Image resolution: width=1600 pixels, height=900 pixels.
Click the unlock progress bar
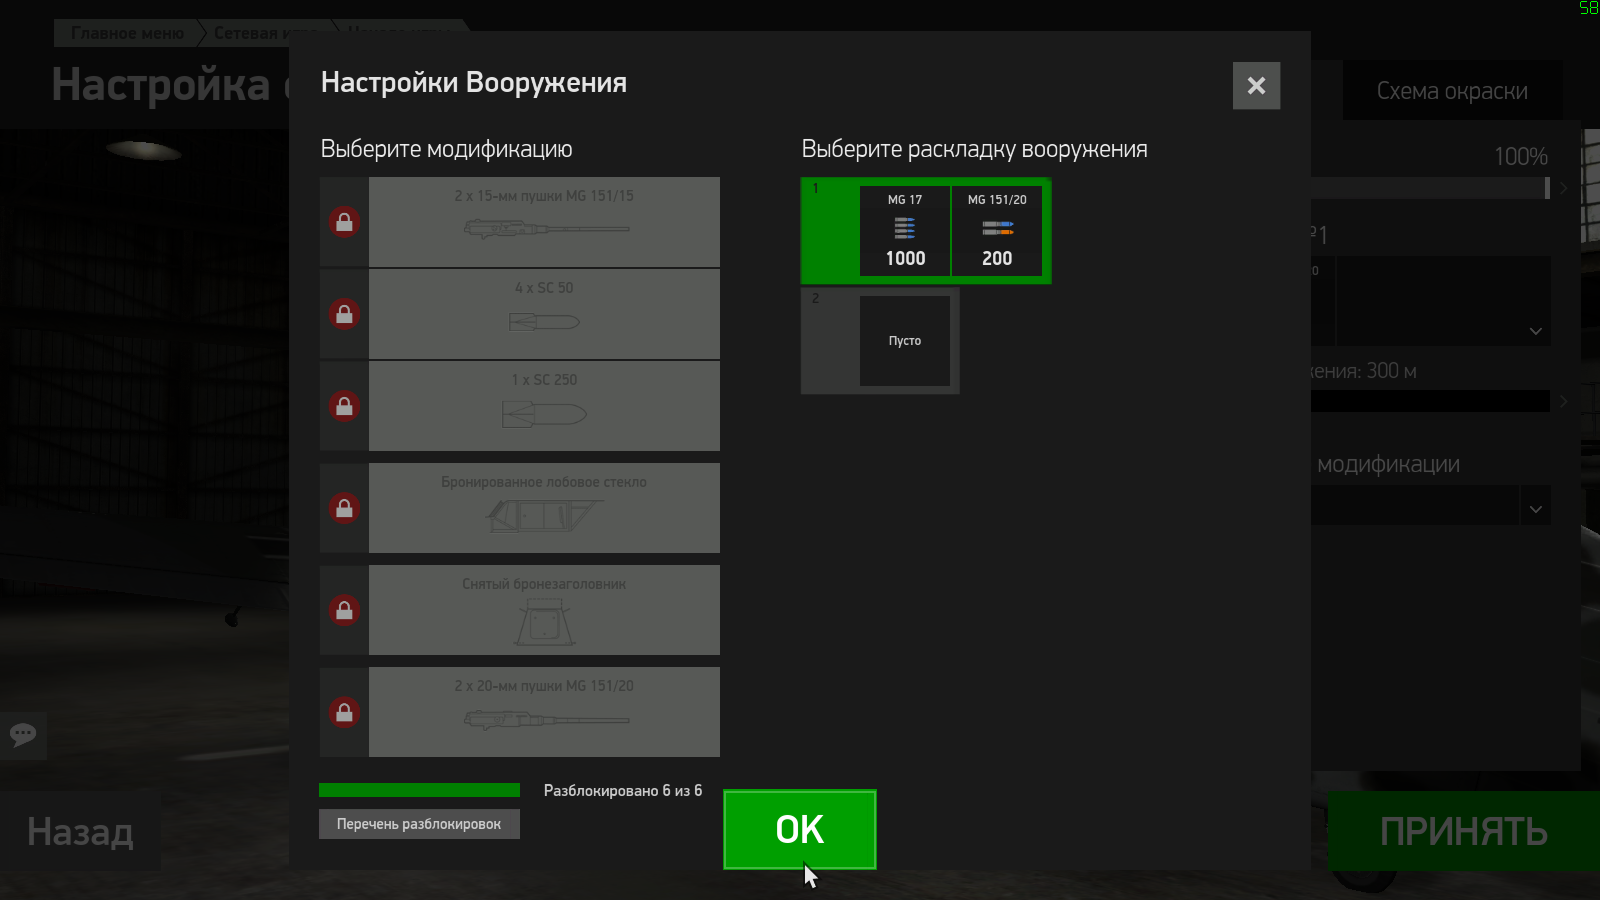419,790
